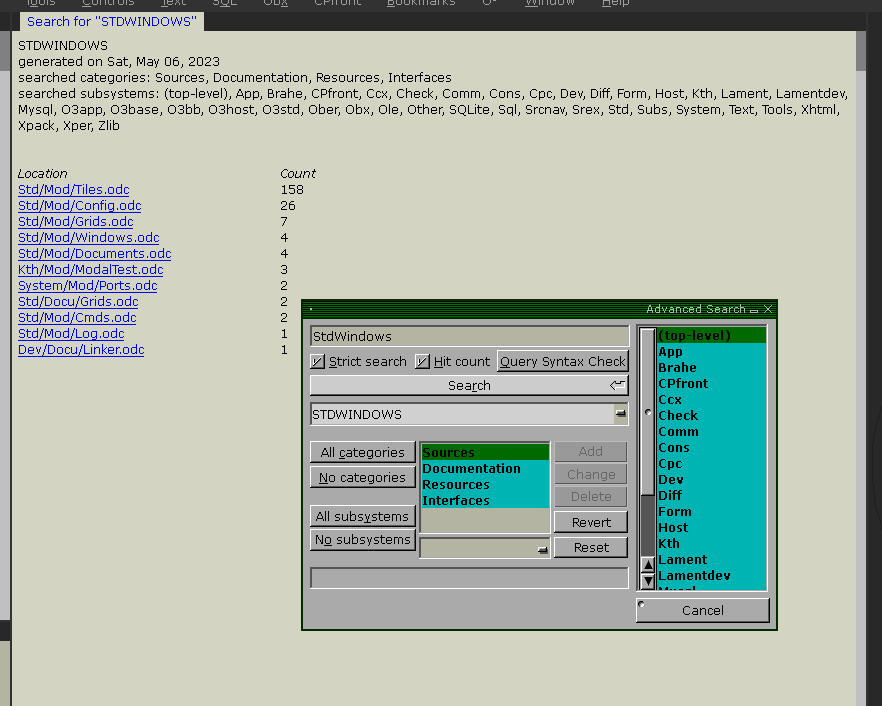The height and width of the screenshot is (706, 882).
Task: Select the CPfront subsystem in the list
Action: point(683,384)
